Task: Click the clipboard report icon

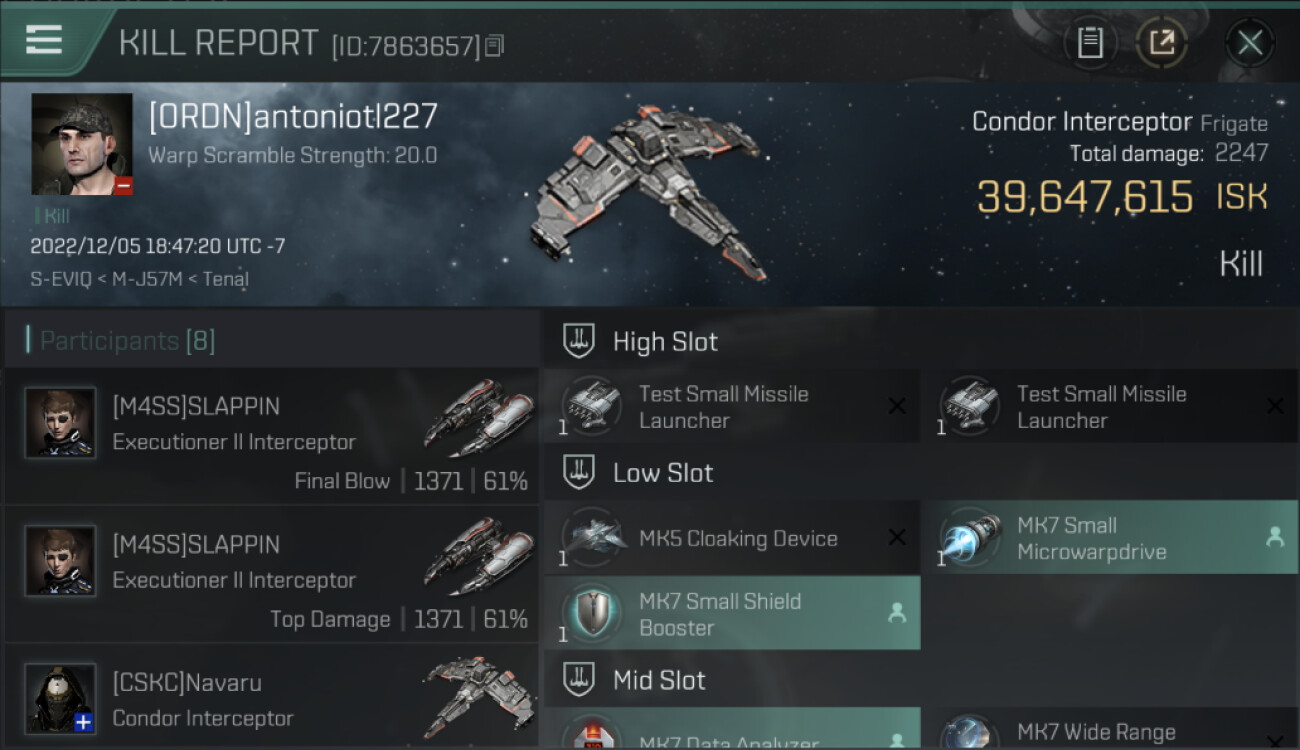Action: (1090, 42)
